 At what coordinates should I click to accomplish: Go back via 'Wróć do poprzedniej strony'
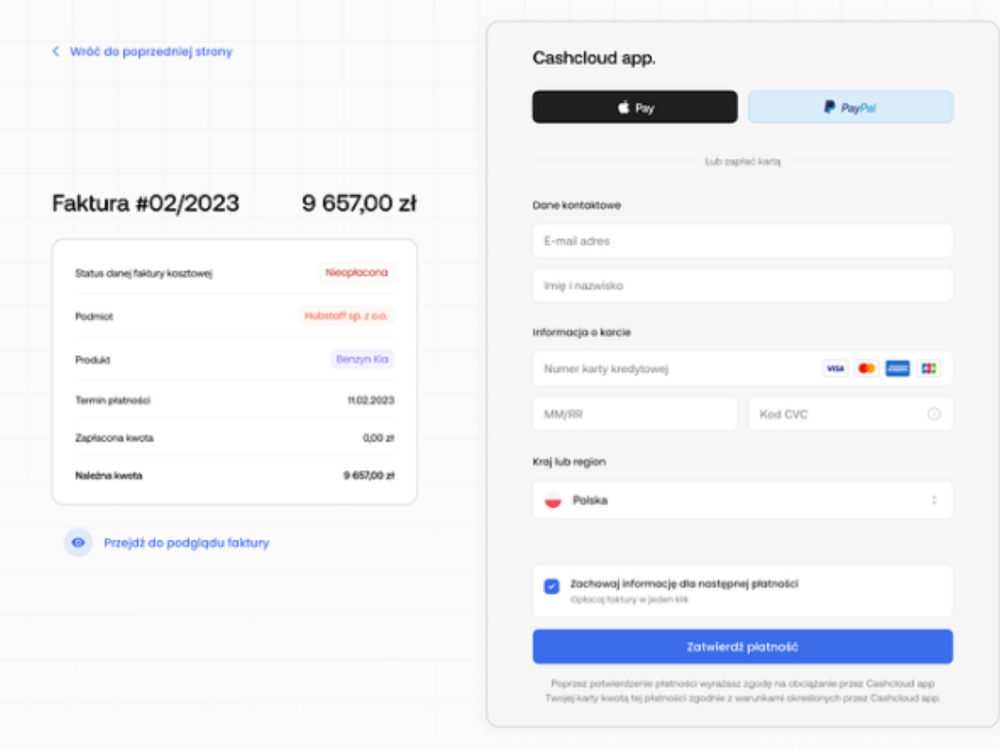(x=151, y=52)
